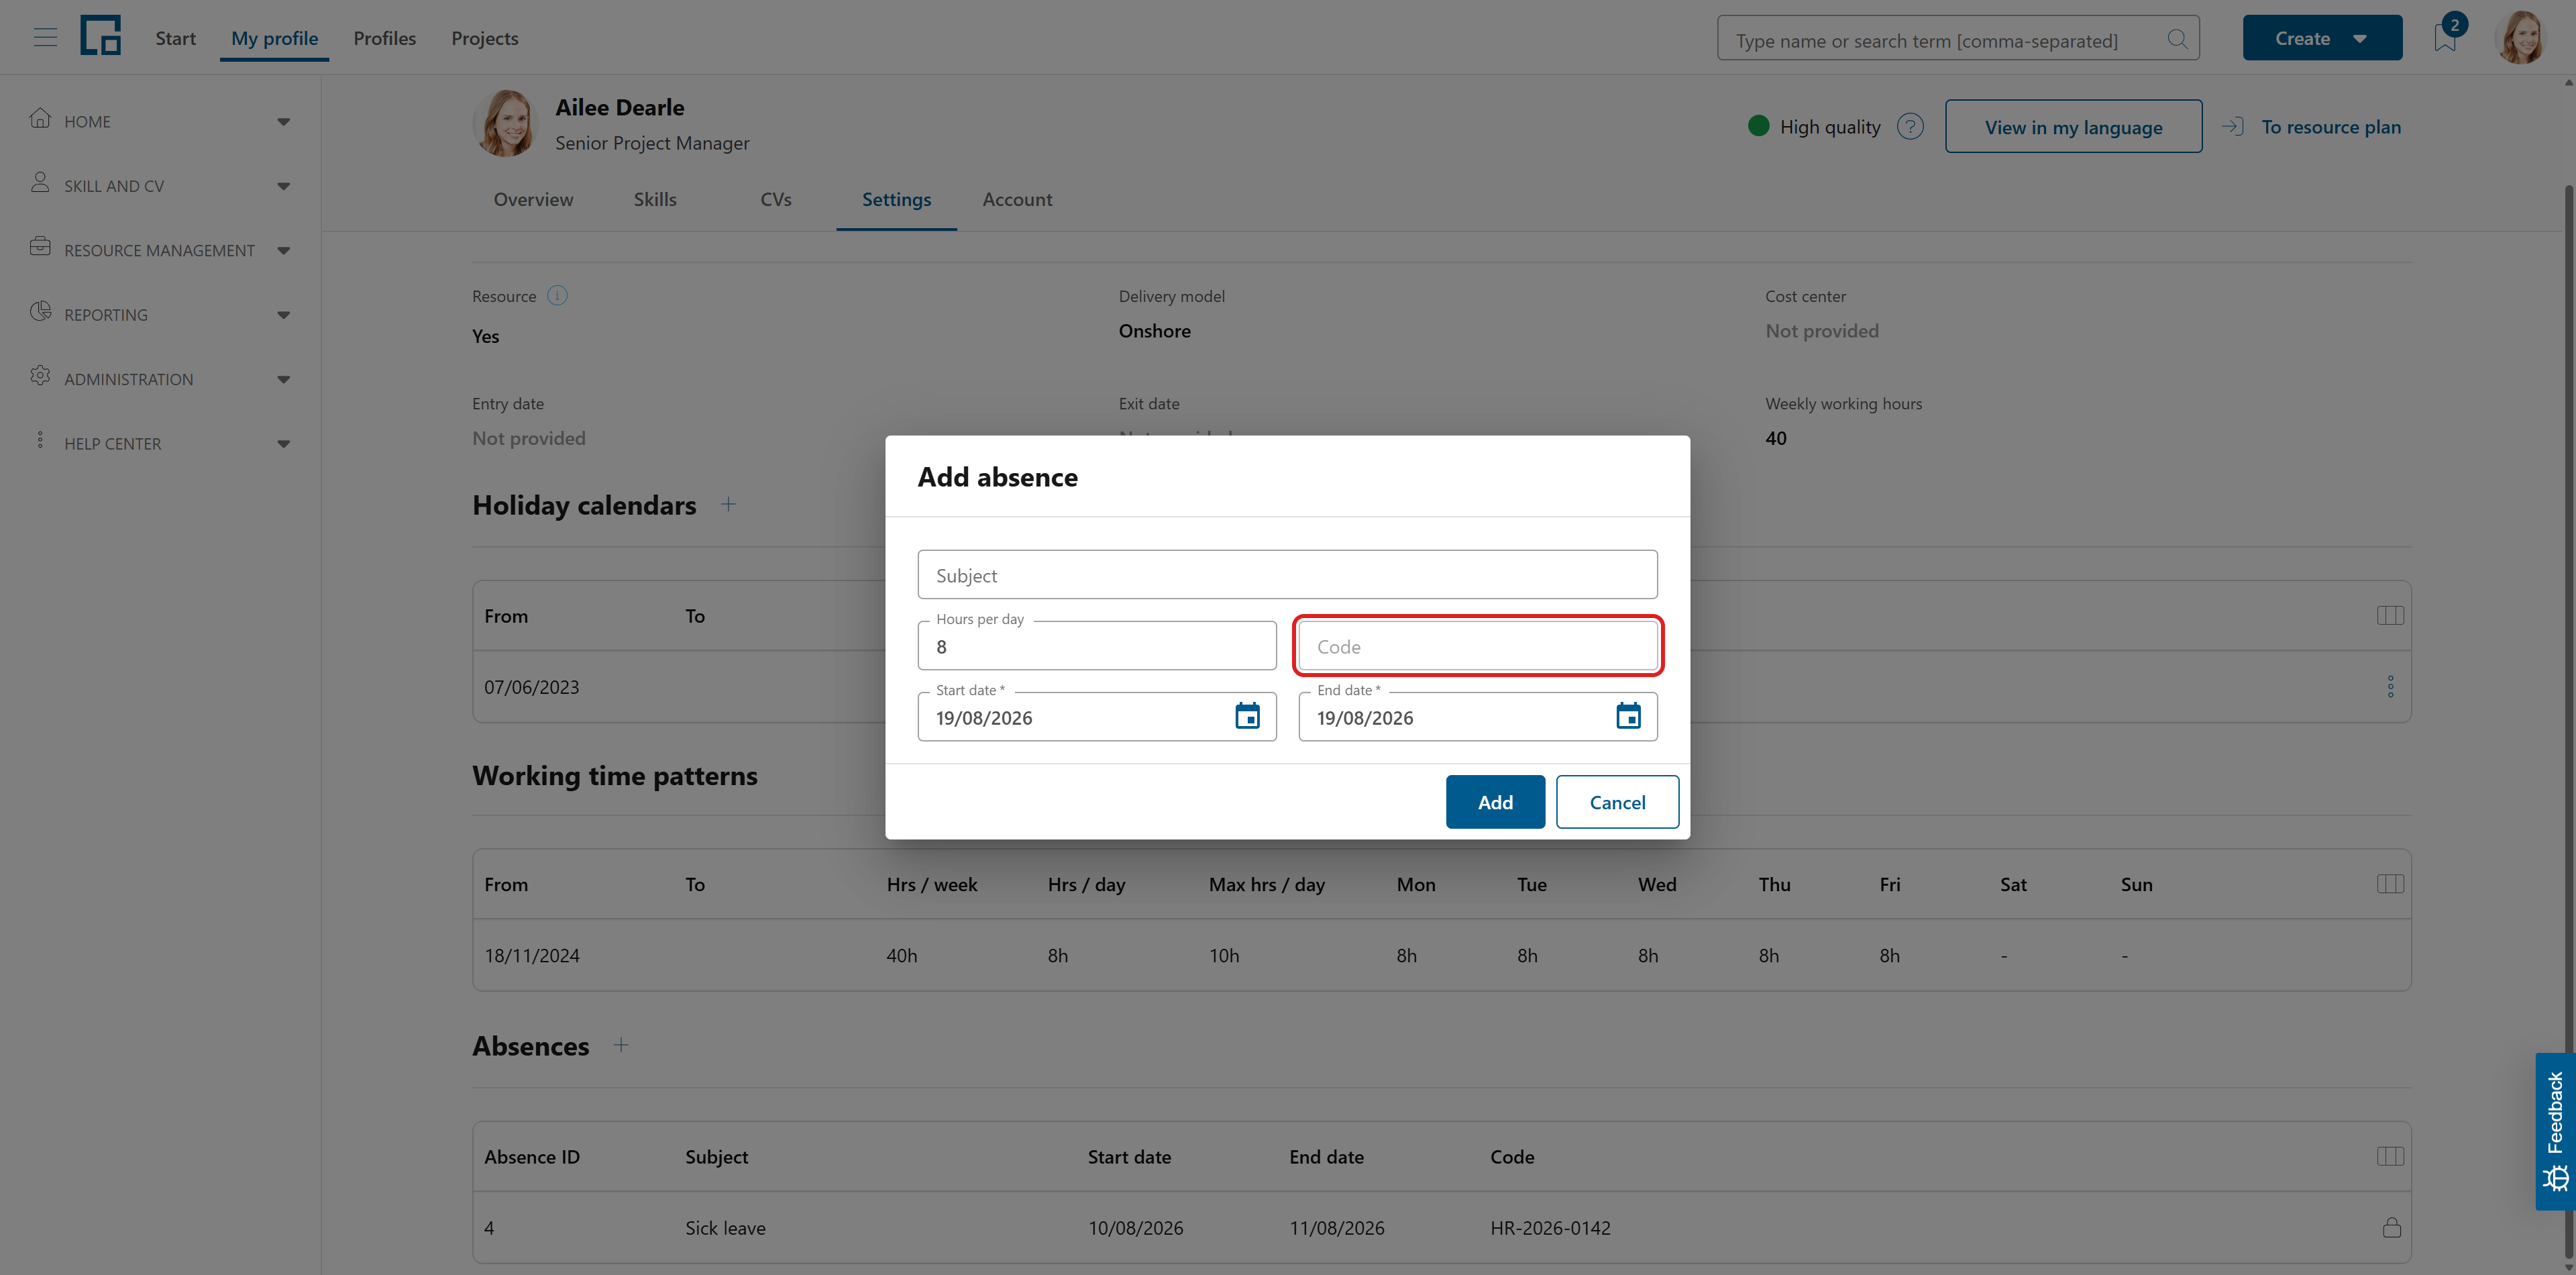Viewport: 2576px width, 1275px height.
Task: Open column settings for Holiday calendars table
Action: click(2390, 616)
